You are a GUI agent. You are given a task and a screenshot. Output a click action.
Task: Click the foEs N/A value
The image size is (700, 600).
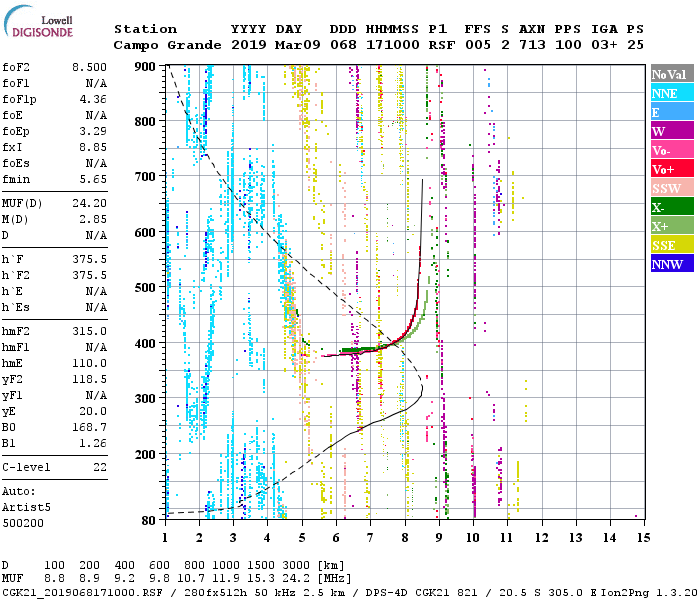(96, 163)
